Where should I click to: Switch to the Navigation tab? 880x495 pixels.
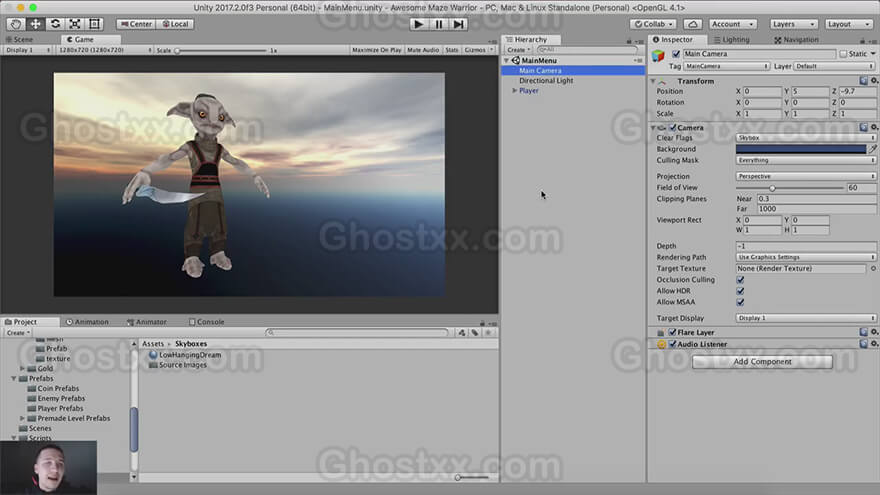point(796,40)
